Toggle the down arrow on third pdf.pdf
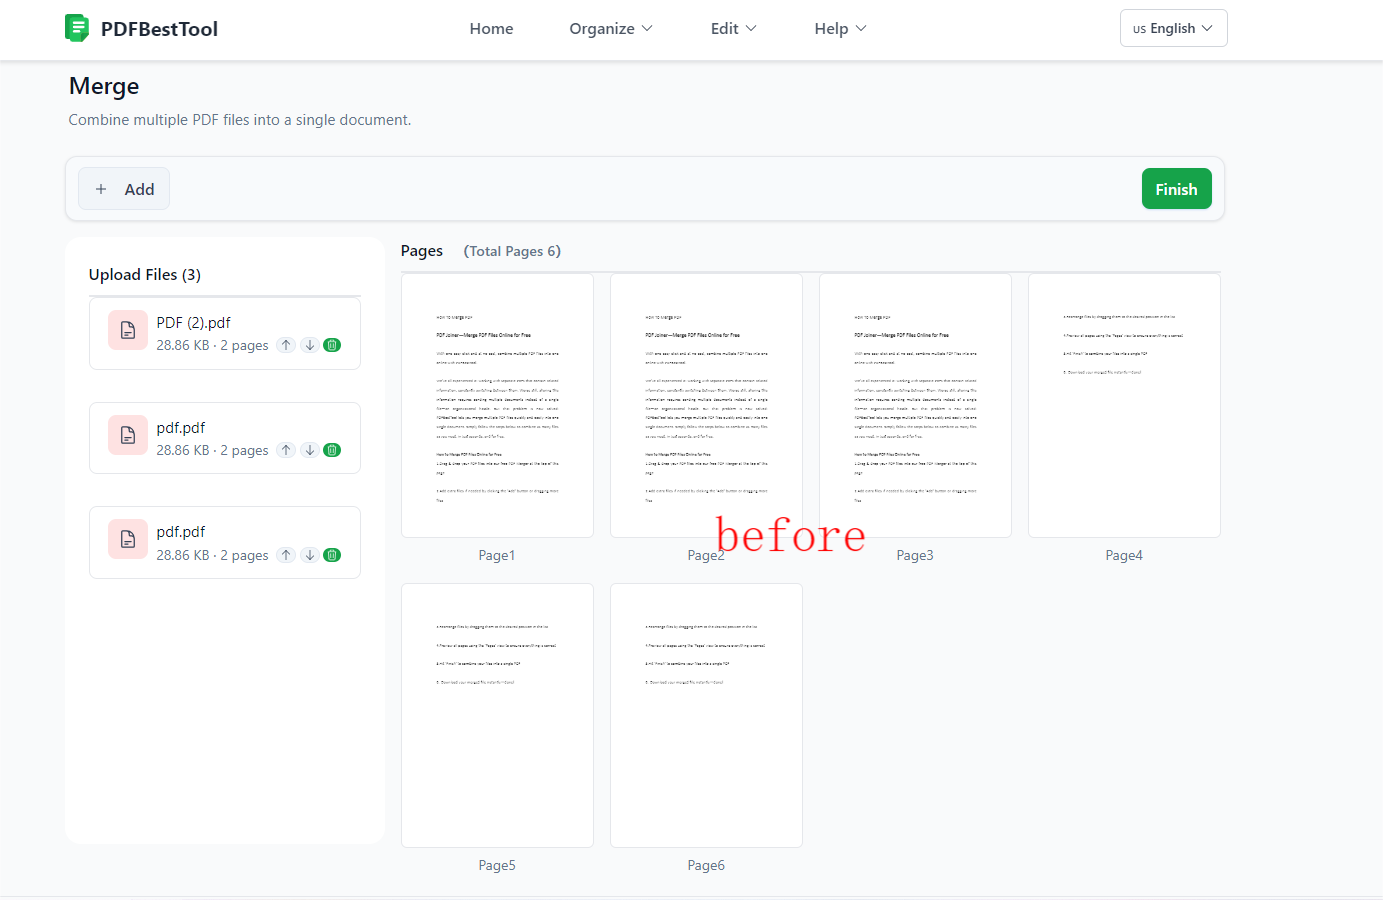Screen dimensions: 1383x900 click(309, 554)
